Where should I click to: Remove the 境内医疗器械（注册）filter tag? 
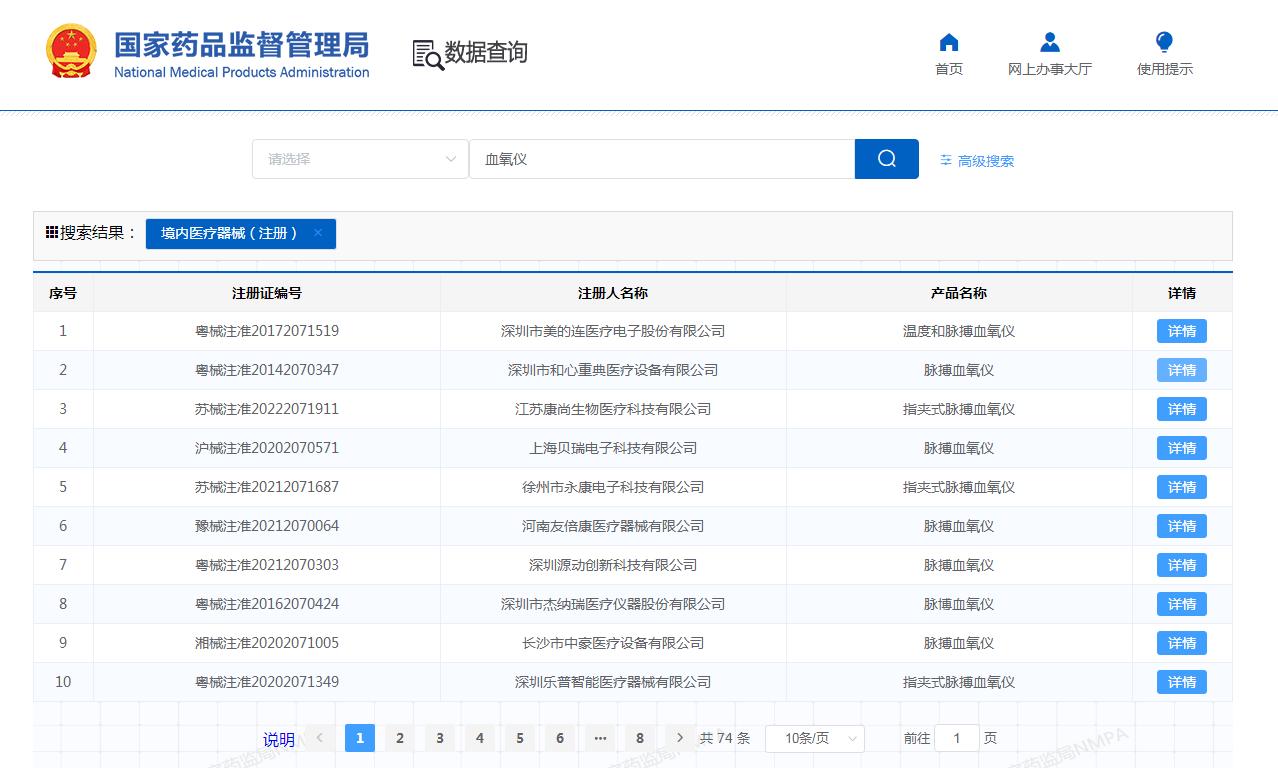318,233
